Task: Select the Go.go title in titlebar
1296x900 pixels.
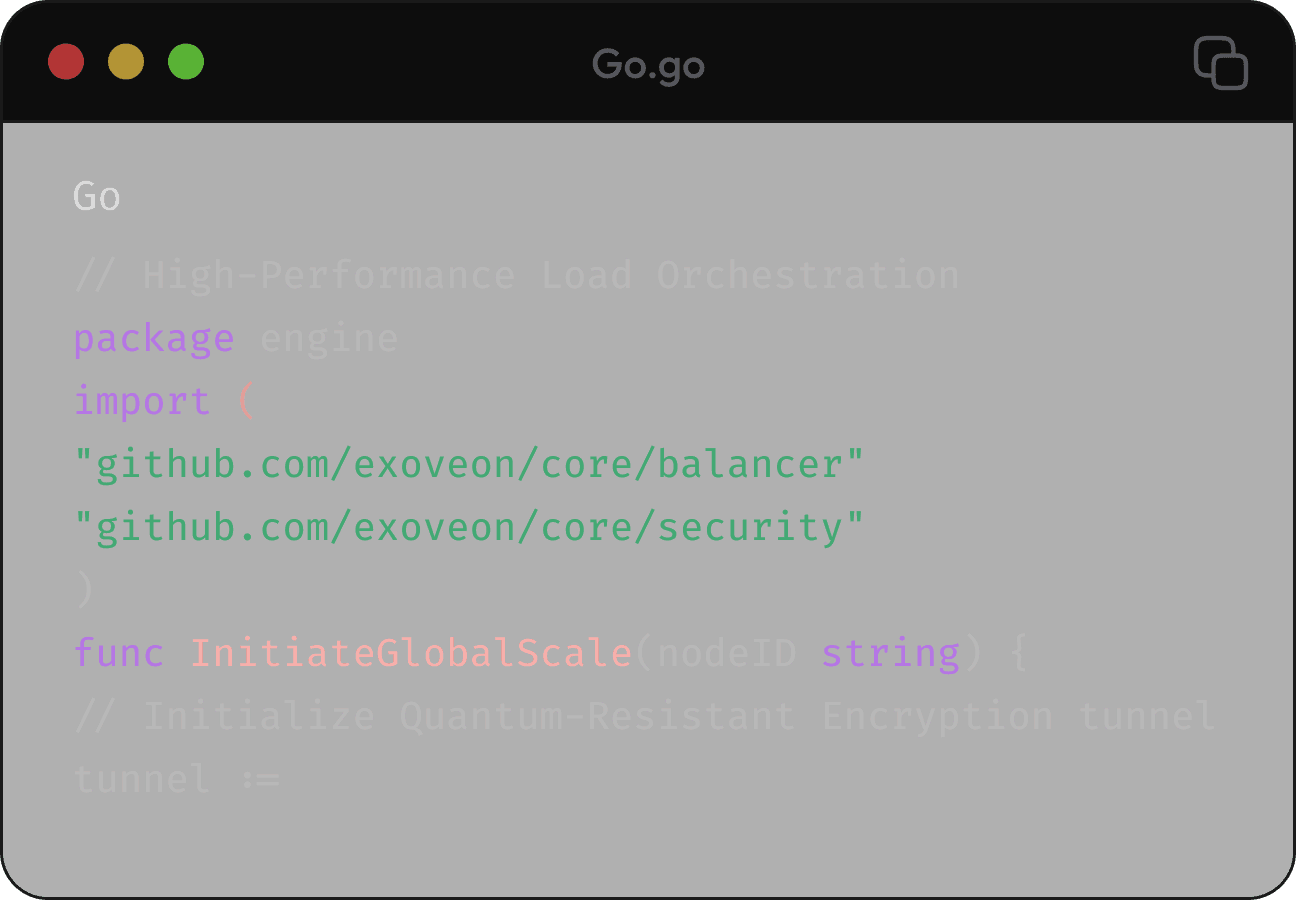Action: click(x=648, y=64)
